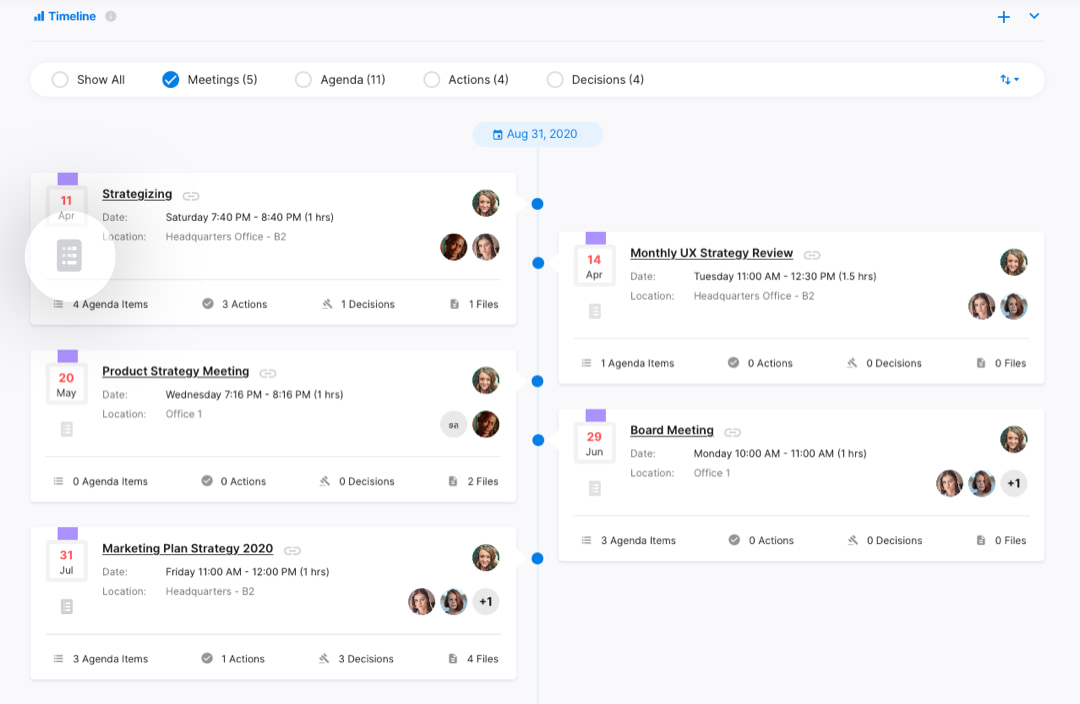Image resolution: width=1080 pixels, height=704 pixels.
Task: Click the file icon beside 1 Files
Action: click(x=455, y=304)
